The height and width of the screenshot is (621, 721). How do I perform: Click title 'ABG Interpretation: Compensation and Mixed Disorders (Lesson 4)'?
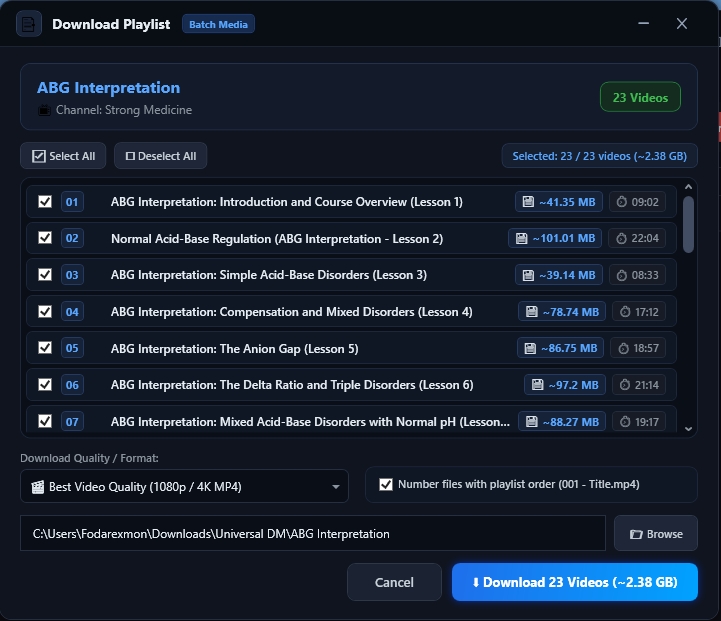point(292,312)
